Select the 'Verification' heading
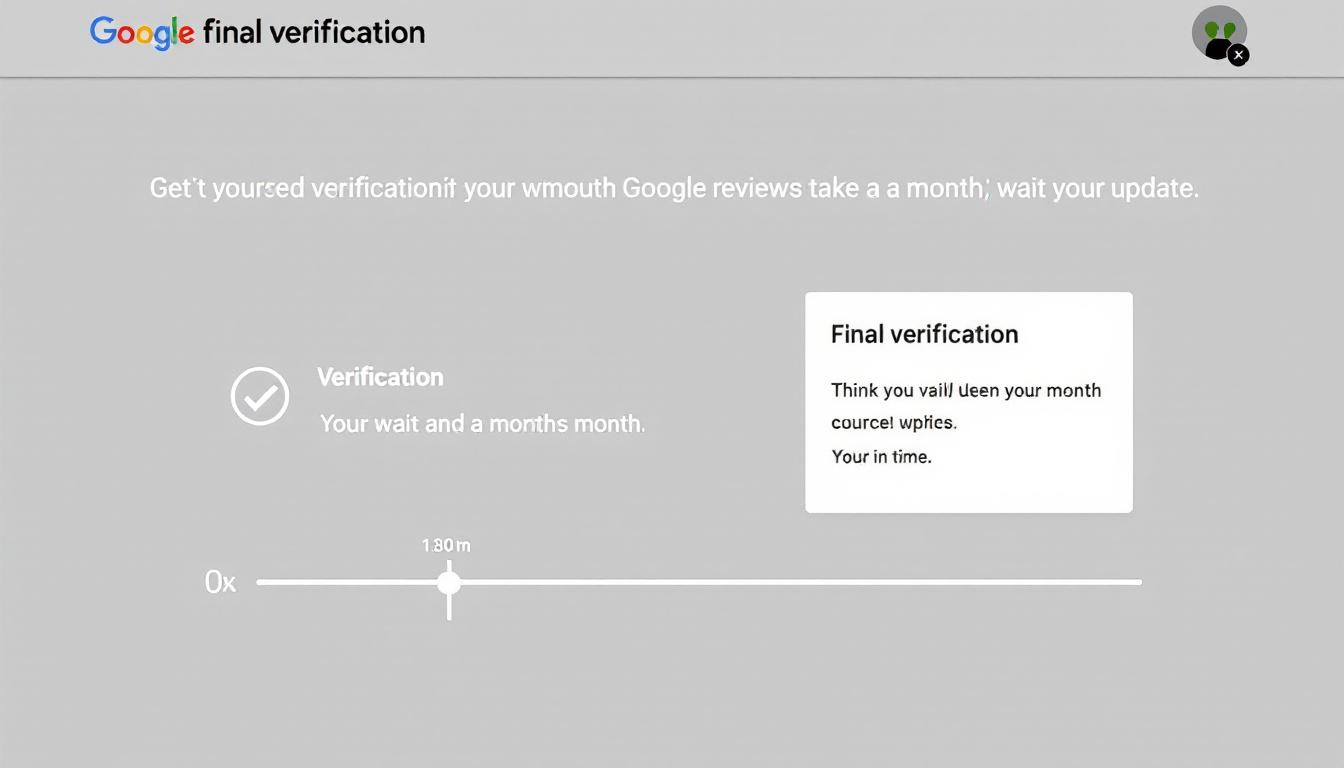Image resolution: width=1344 pixels, height=768 pixels. tap(380, 377)
